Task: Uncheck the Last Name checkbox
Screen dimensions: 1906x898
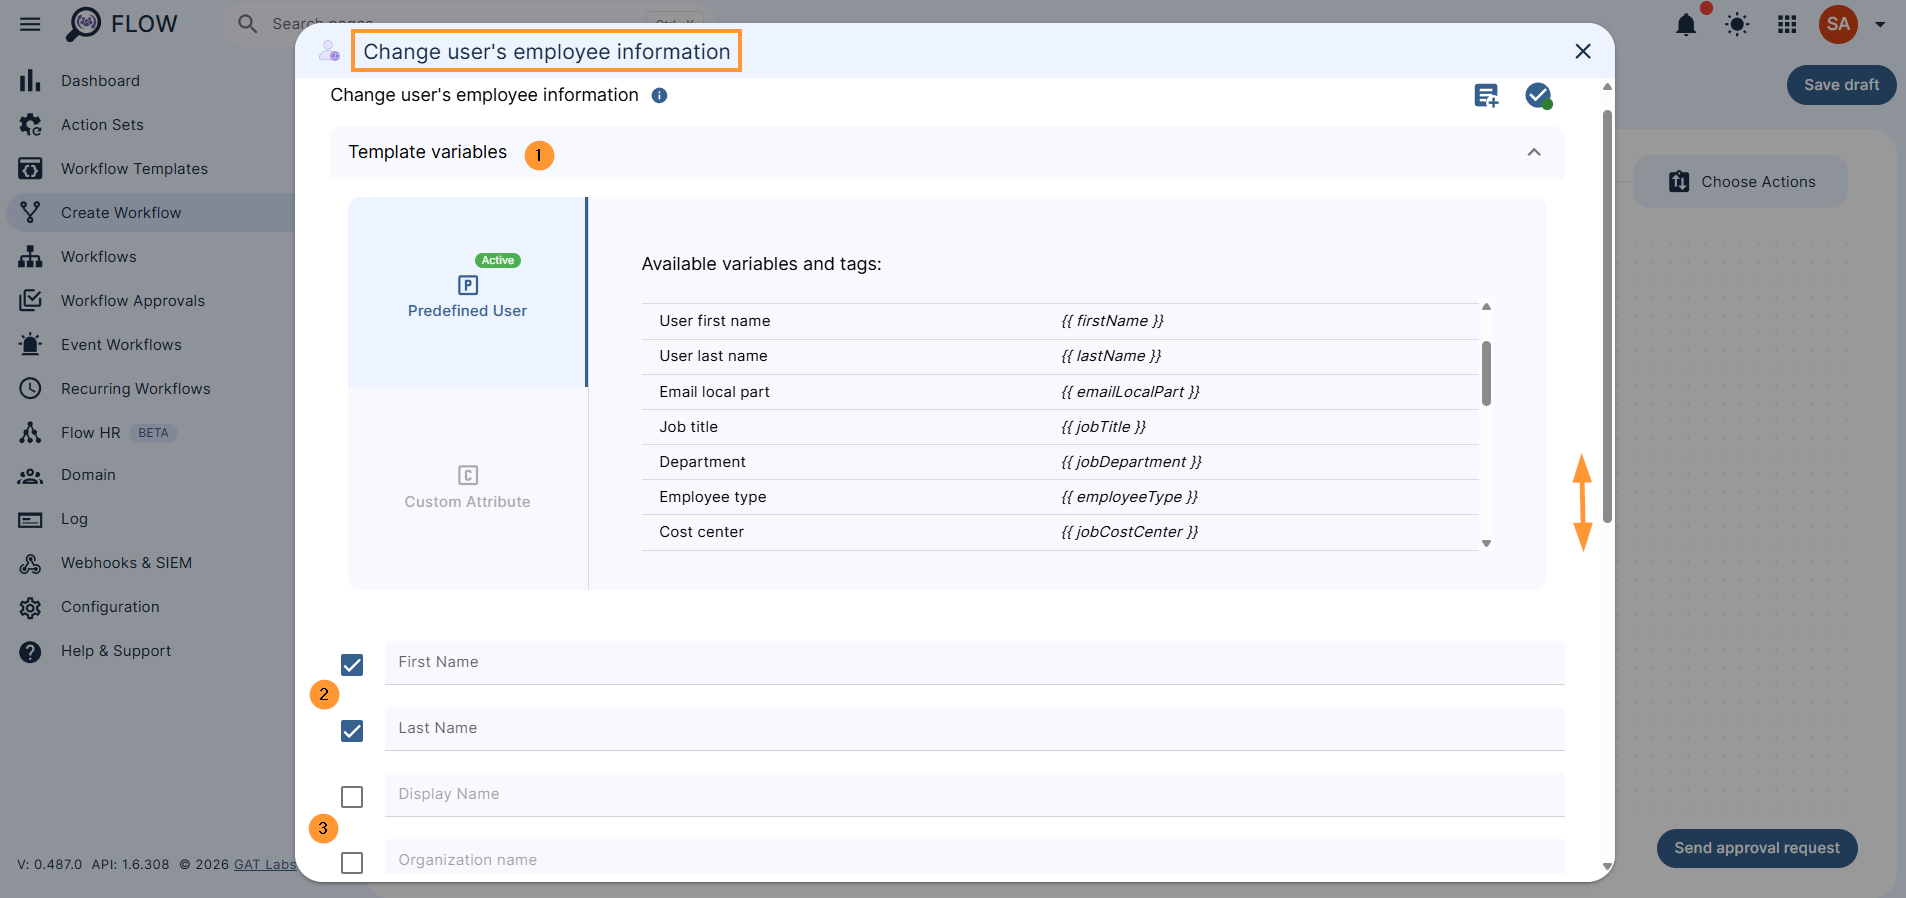Action: pos(352,731)
